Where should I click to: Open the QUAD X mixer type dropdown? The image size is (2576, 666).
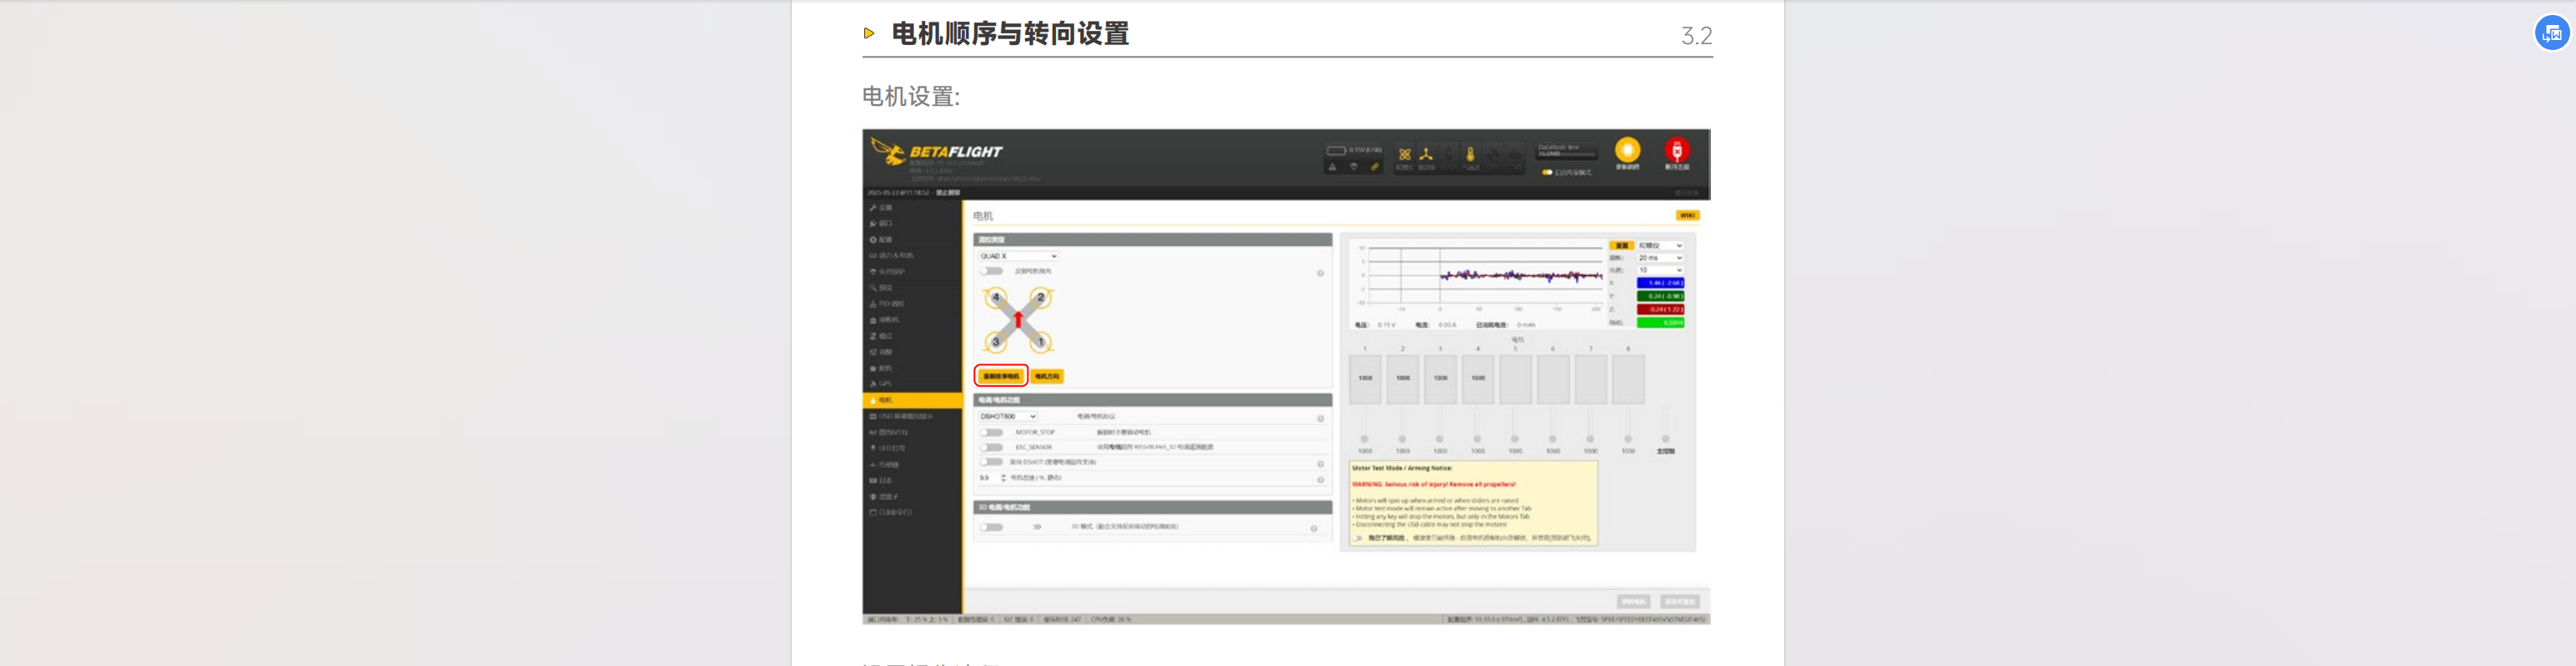tap(1017, 256)
